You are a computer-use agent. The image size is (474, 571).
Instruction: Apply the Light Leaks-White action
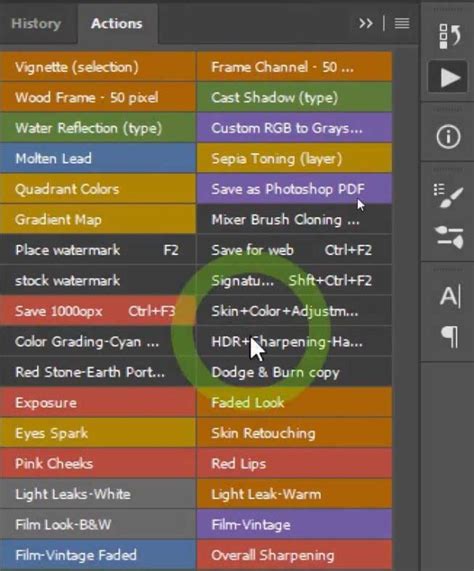coord(98,494)
